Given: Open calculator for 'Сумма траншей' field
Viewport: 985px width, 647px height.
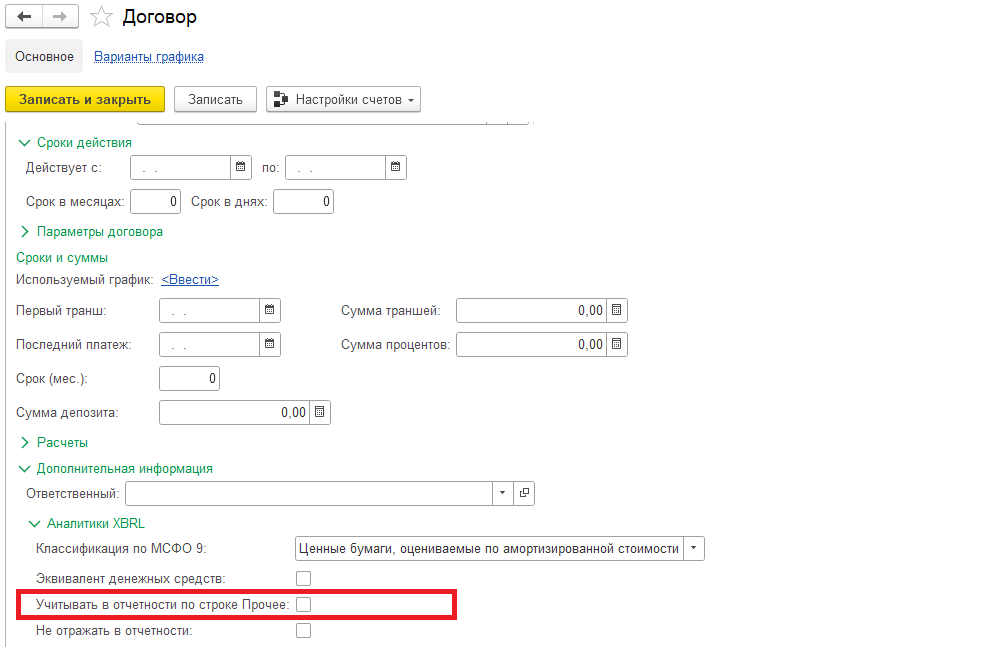Looking at the screenshot, I should pos(617,310).
